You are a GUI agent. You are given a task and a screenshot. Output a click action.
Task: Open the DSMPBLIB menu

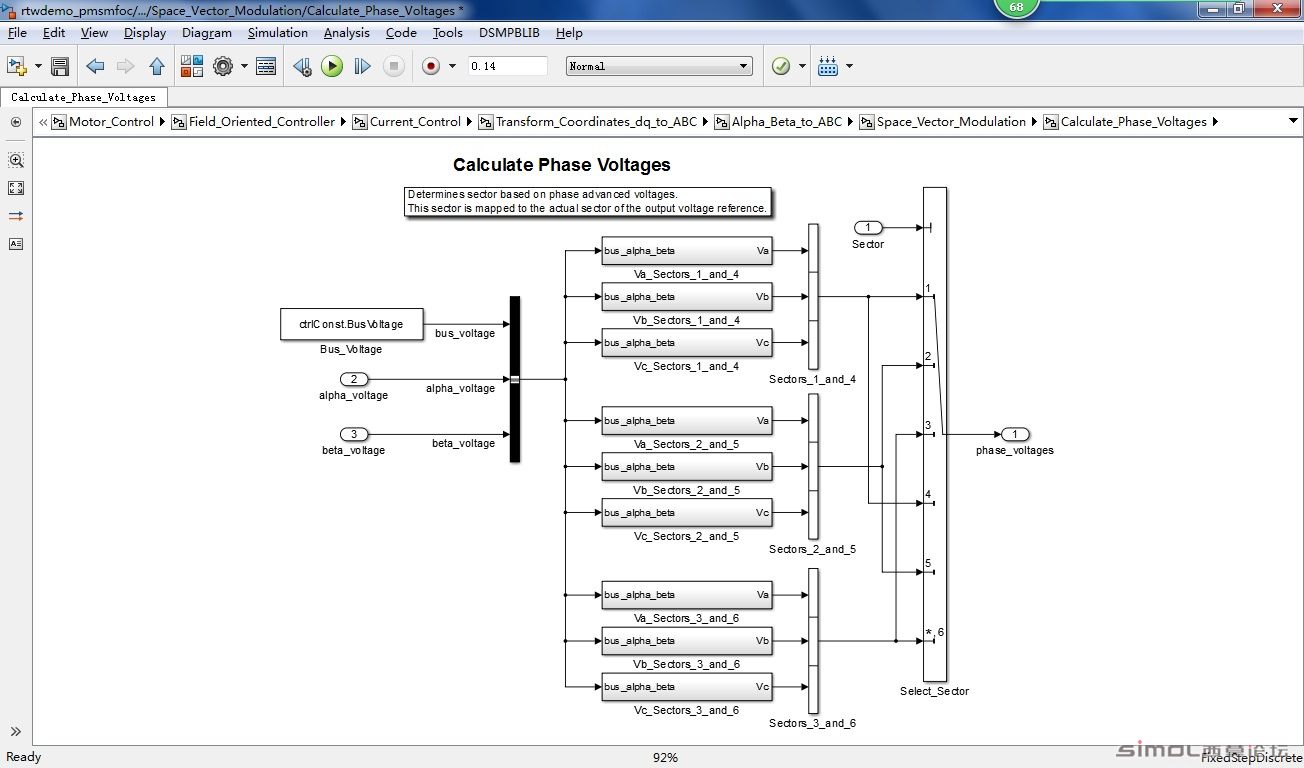tap(509, 33)
